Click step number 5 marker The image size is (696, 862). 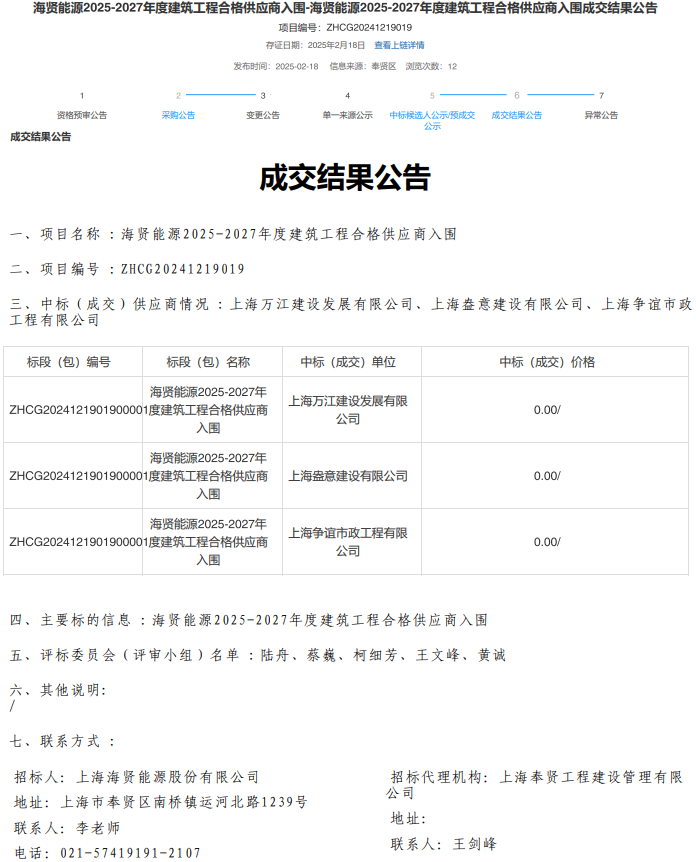[x=432, y=95]
